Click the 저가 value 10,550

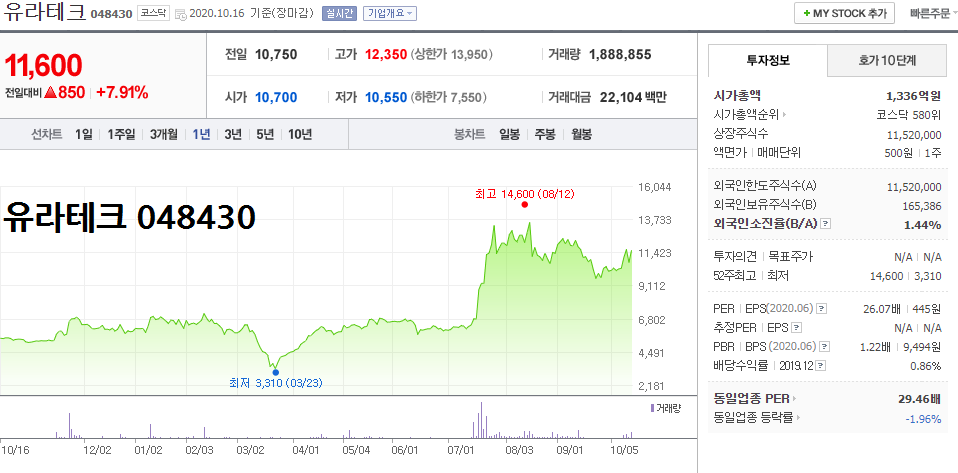386,97
